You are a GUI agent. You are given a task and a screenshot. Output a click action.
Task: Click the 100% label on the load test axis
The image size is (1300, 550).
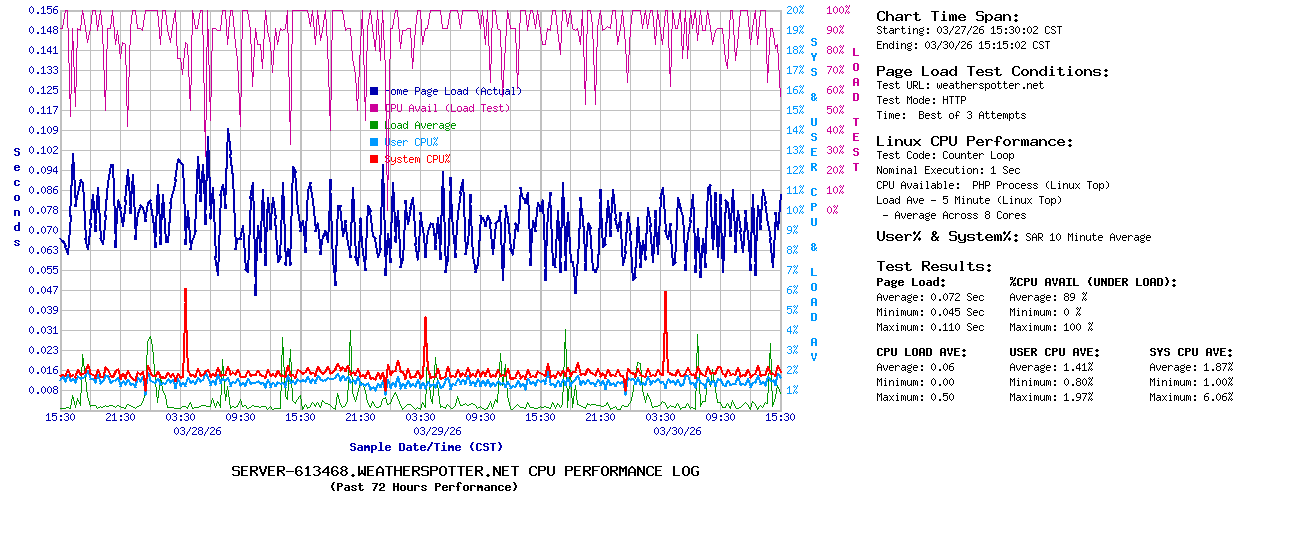click(x=838, y=10)
